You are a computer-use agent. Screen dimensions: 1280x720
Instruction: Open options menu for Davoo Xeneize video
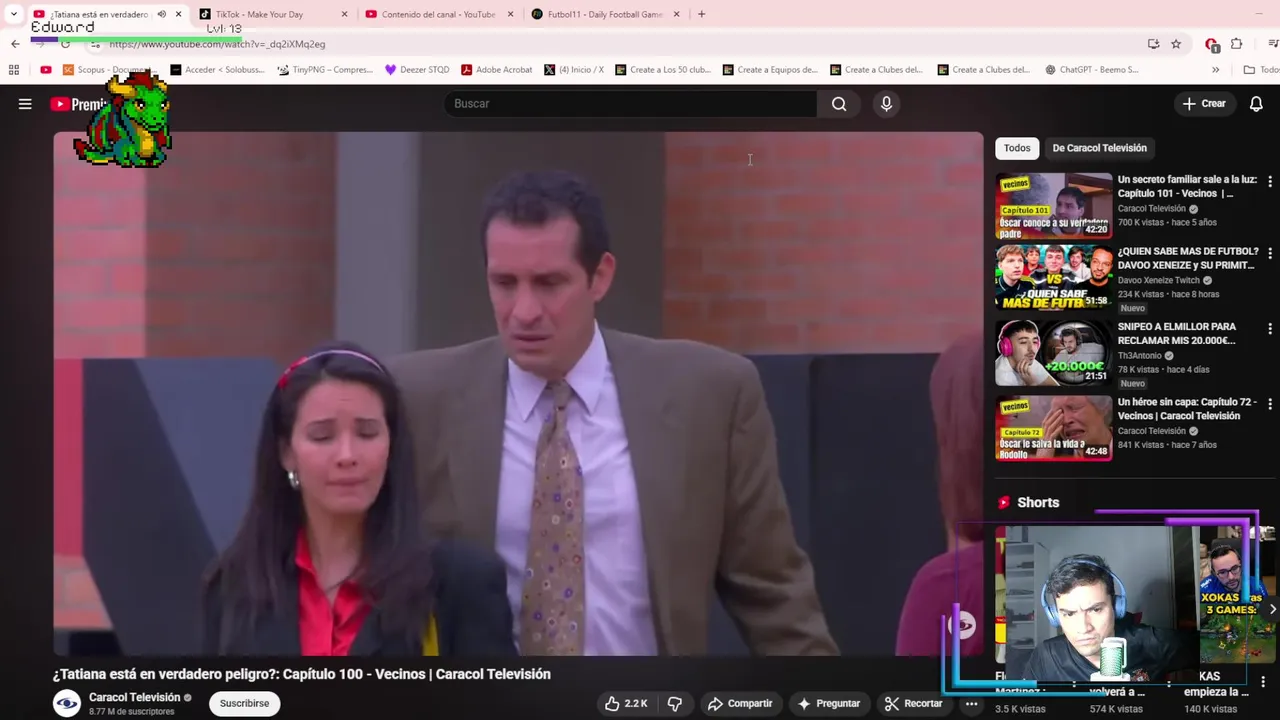coord(1270,253)
